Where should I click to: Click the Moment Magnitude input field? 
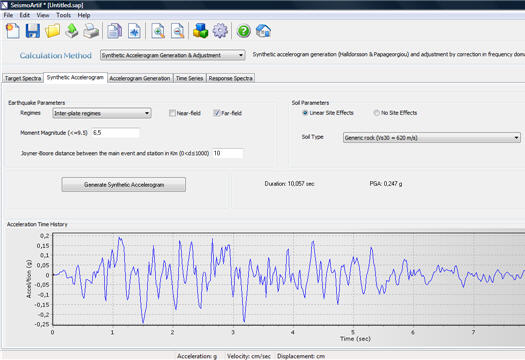click(116, 133)
